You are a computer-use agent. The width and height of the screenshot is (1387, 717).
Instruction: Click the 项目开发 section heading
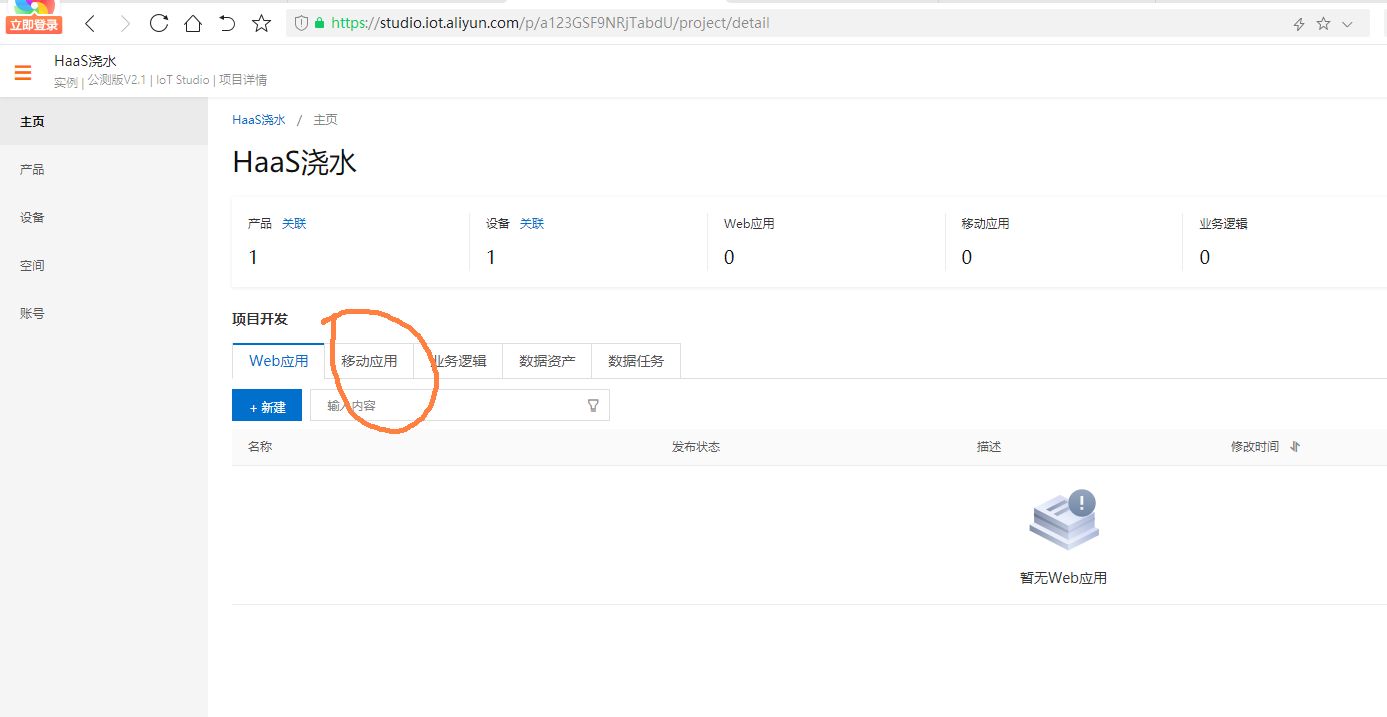point(260,319)
